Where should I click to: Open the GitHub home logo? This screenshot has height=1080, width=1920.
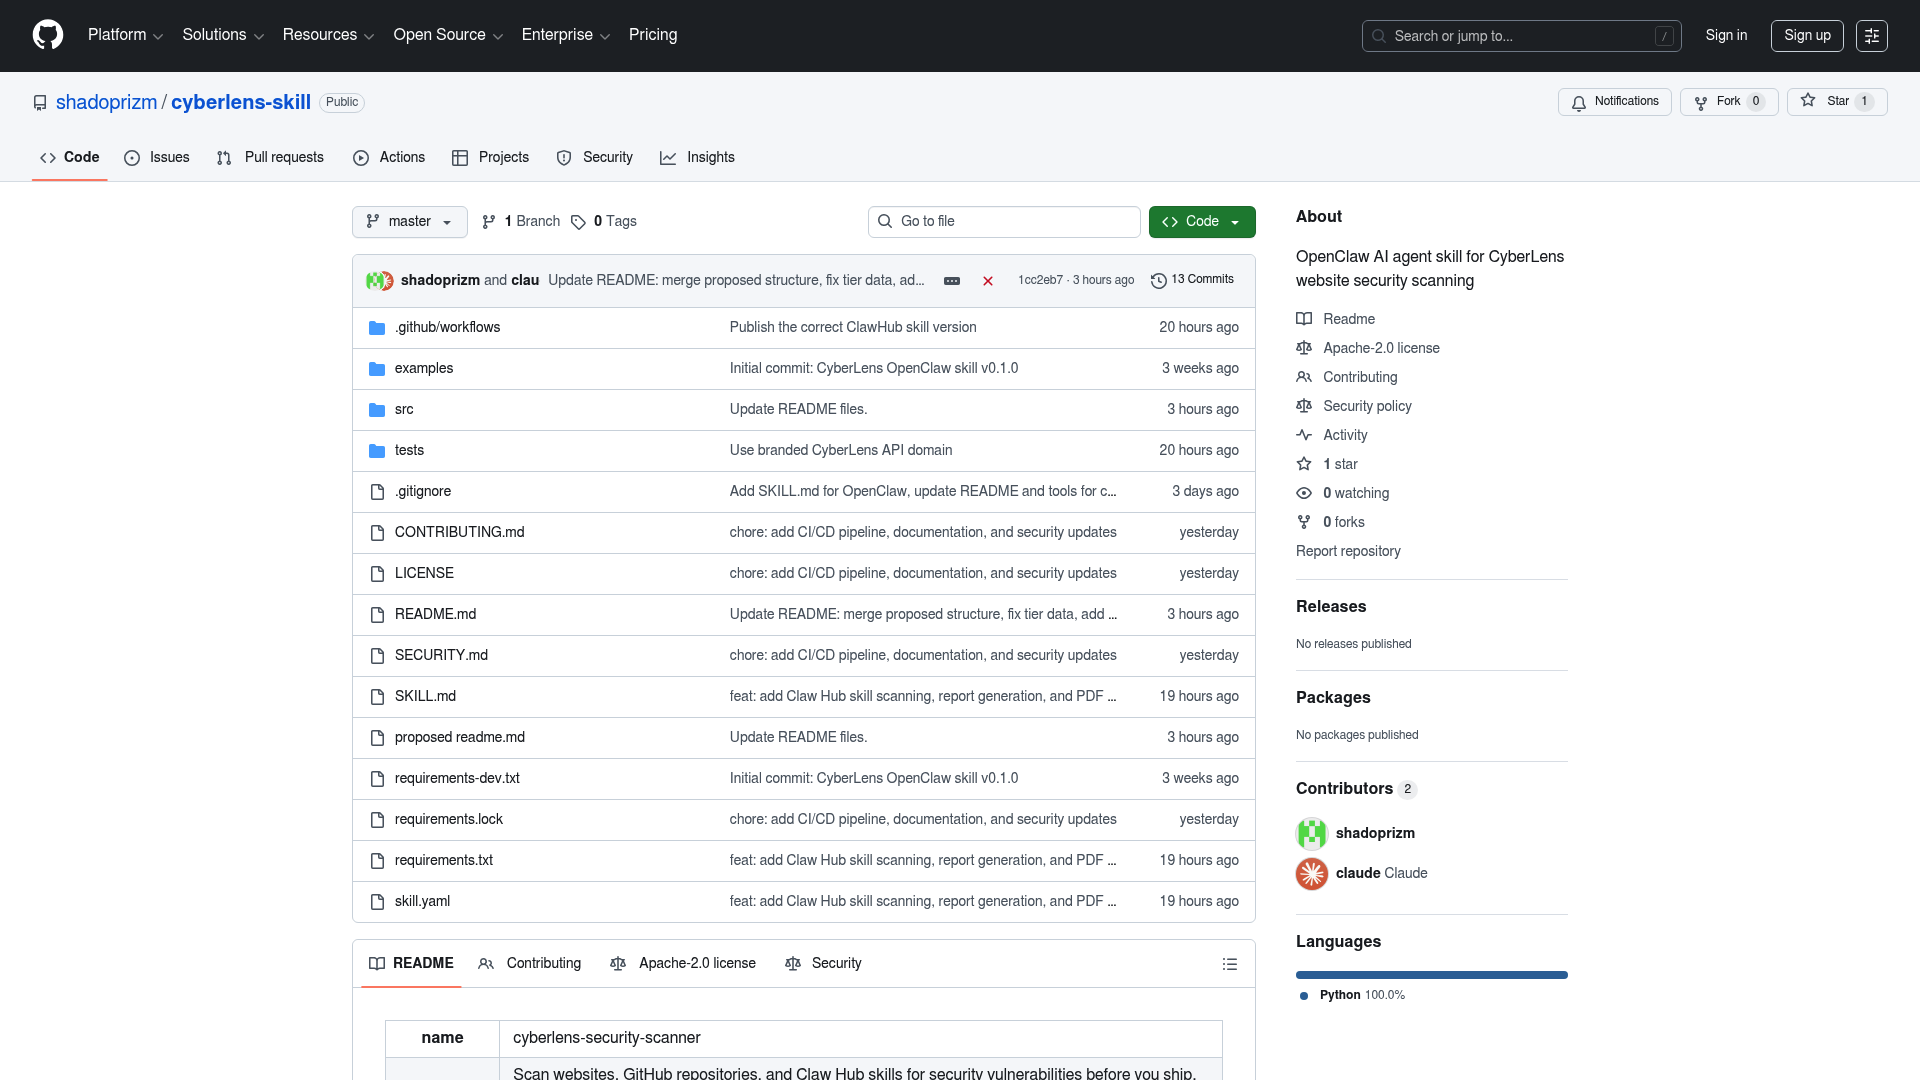[48, 35]
